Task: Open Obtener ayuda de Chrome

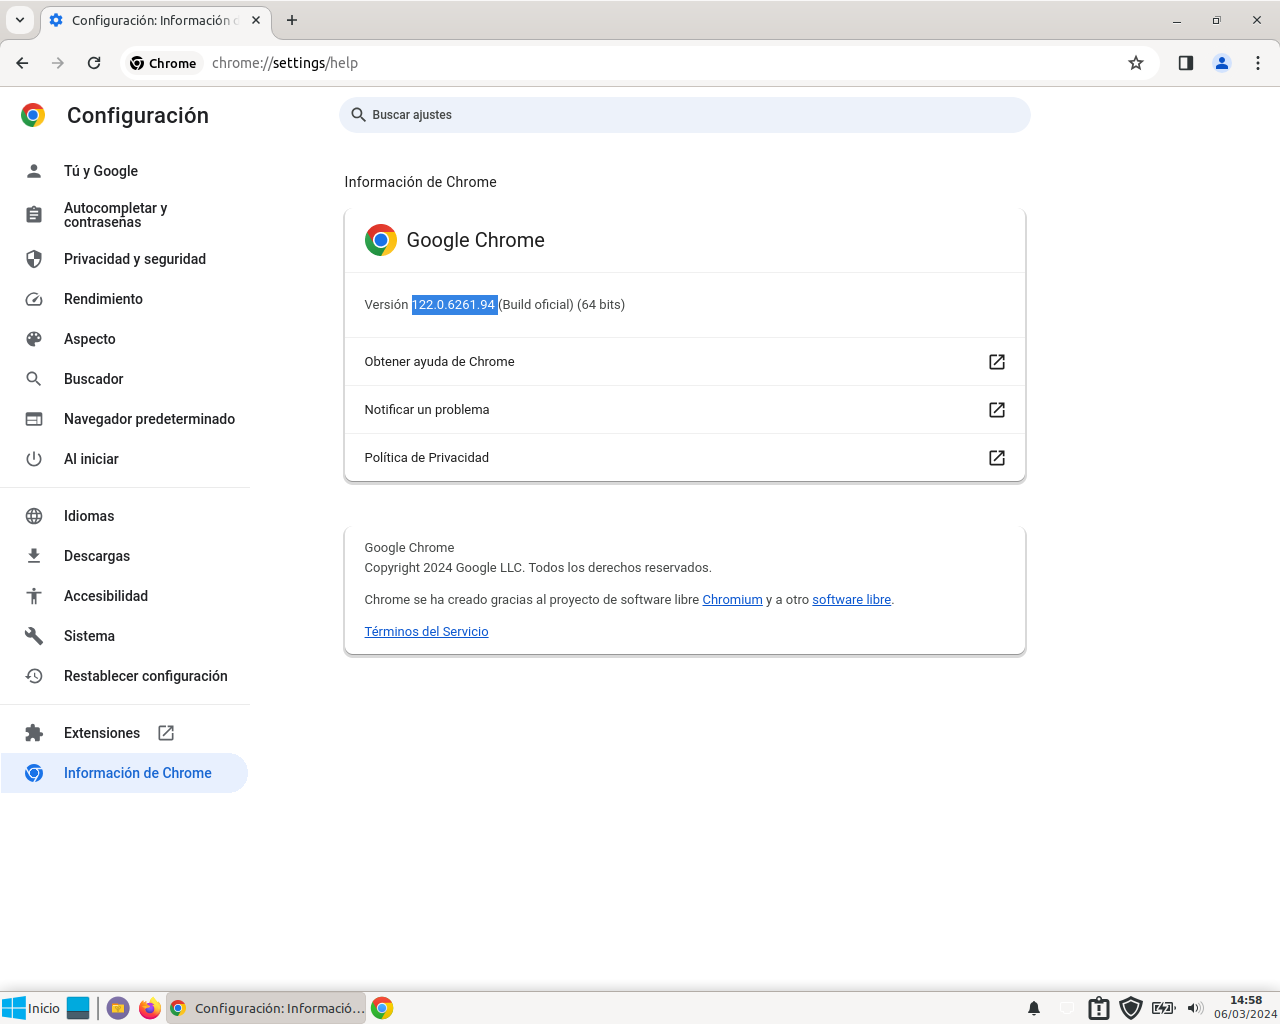Action: [685, 362]
